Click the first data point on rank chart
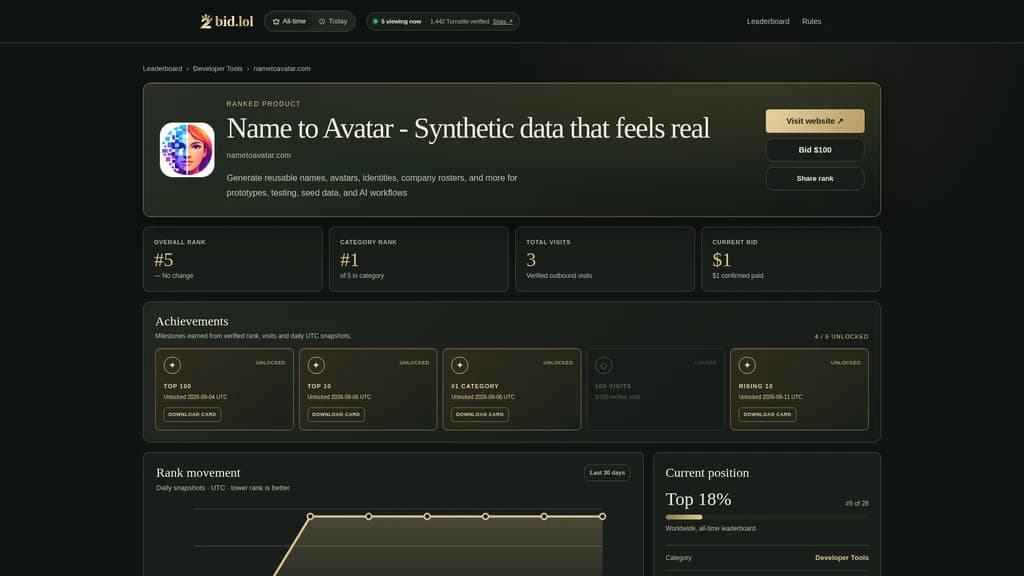The image size is (1024, 576). coord(310,517)
